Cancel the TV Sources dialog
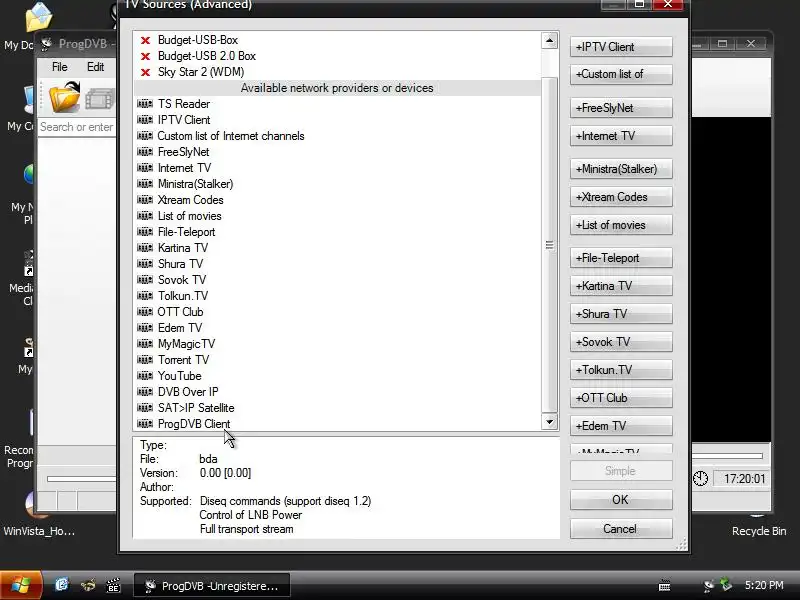Viewport: 800px width, 600px height. click(x=621, y=529)
